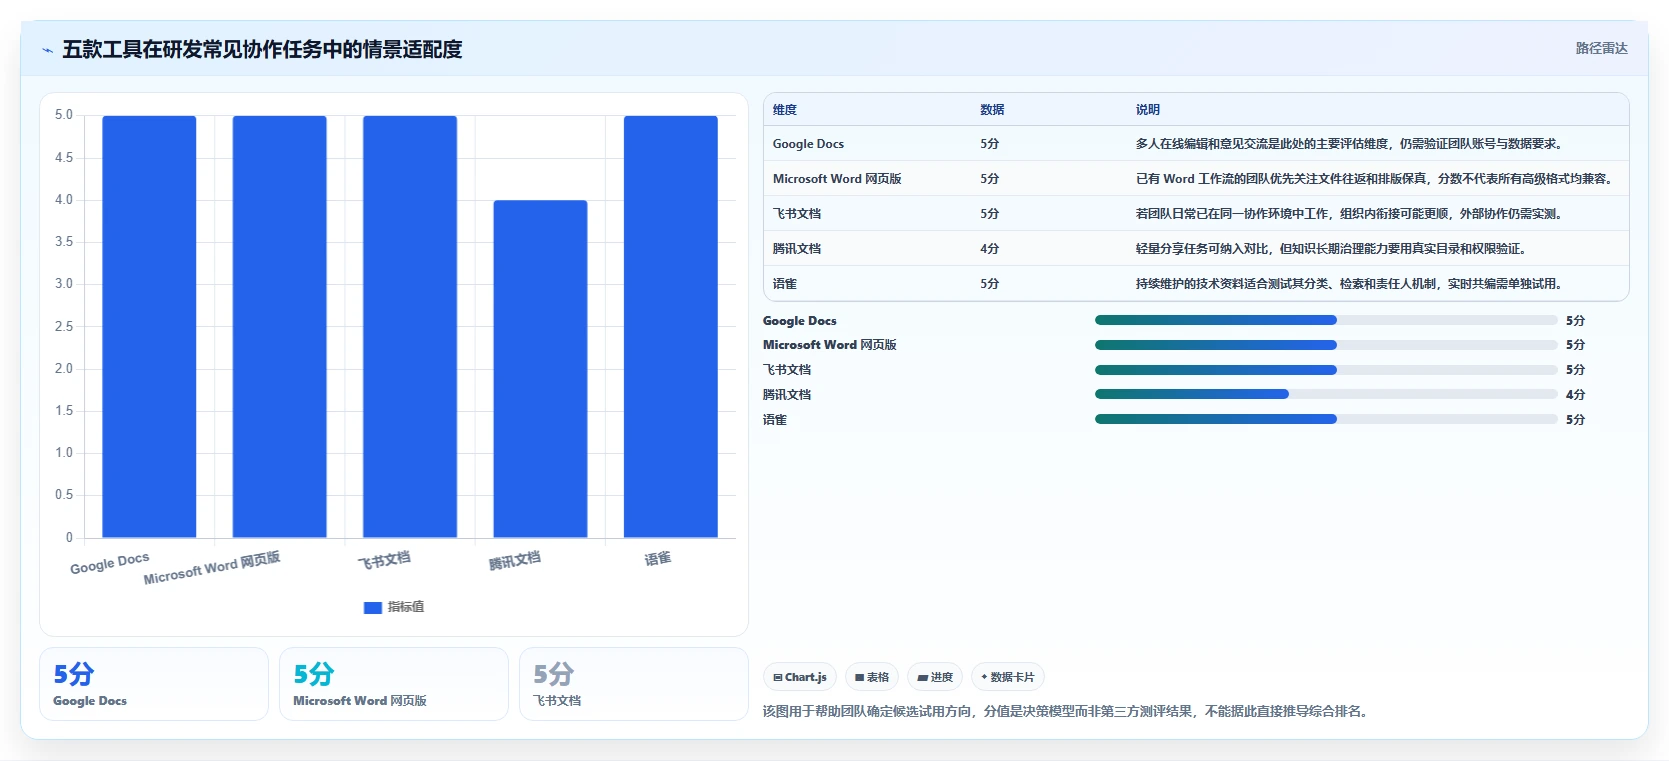This screenshot has width=1669, height=761.
Task: Click the Microsoft Word 网页版 x-axis label
Action: [x=212, y=568]
